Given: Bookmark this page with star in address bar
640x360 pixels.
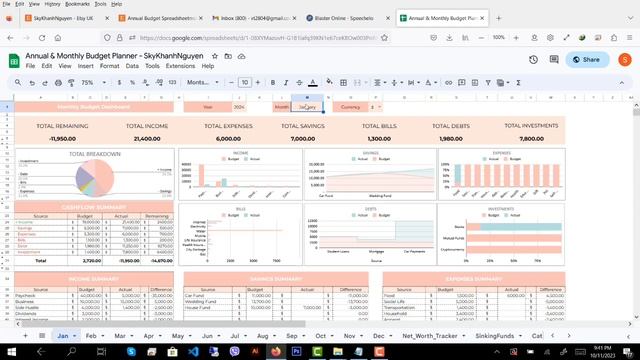Looking at the screenshot, I should [x=384, y=38].
